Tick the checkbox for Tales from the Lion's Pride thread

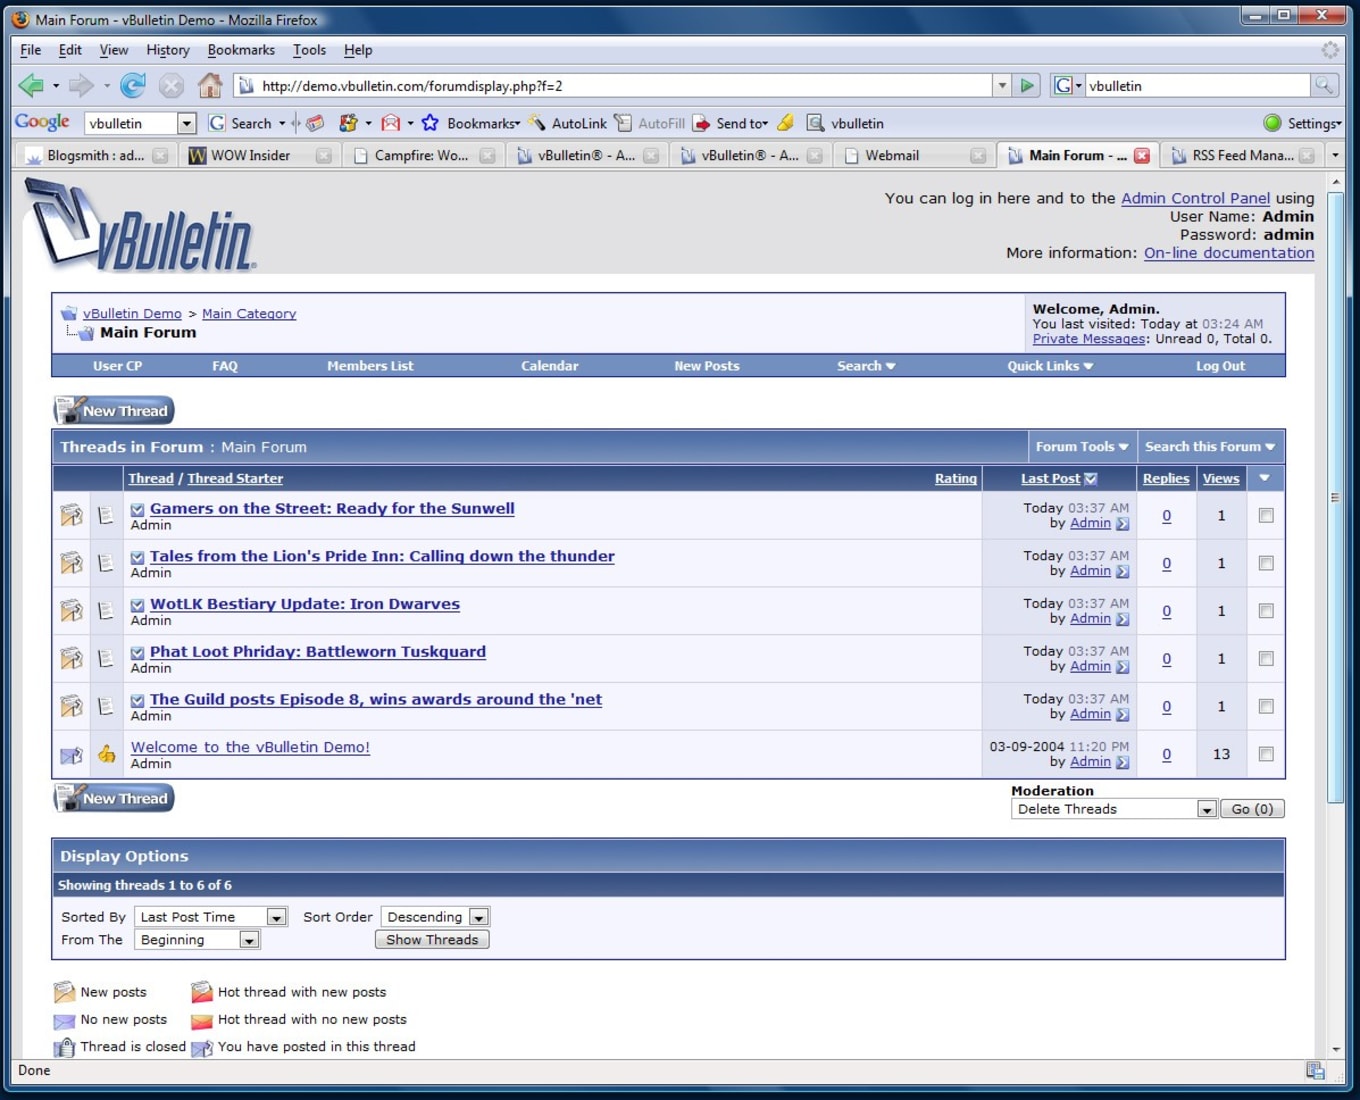1266,563
